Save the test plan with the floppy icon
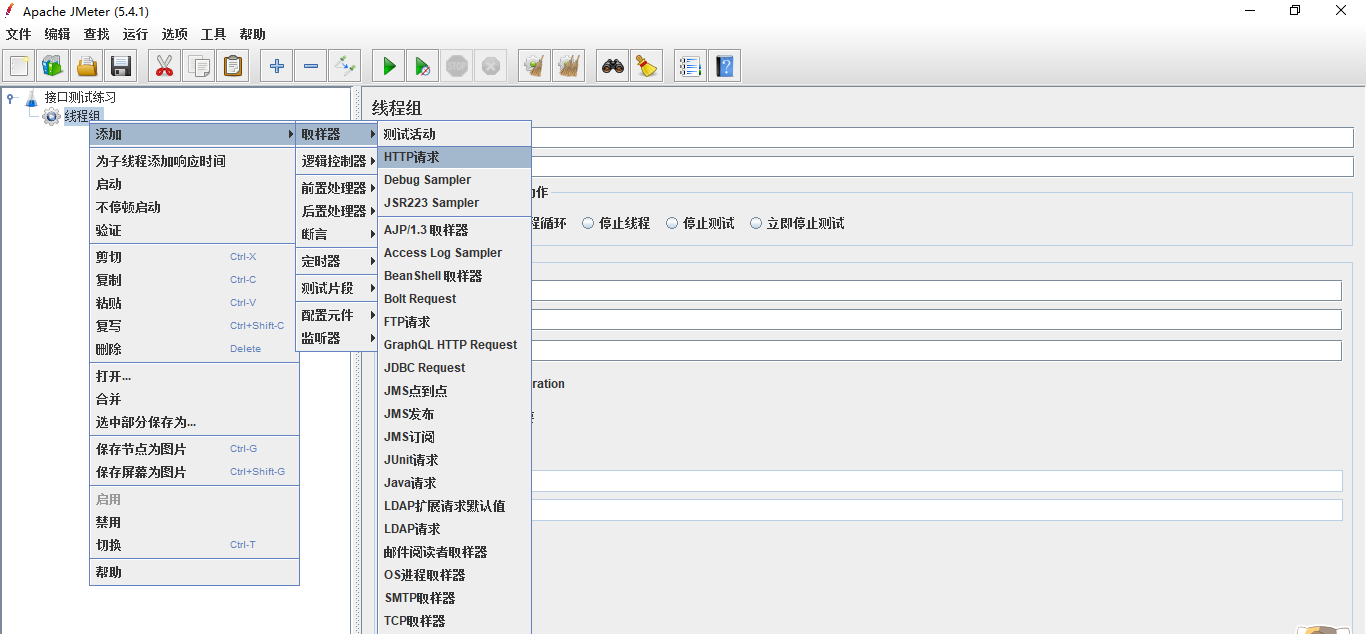 pos(121,66)
